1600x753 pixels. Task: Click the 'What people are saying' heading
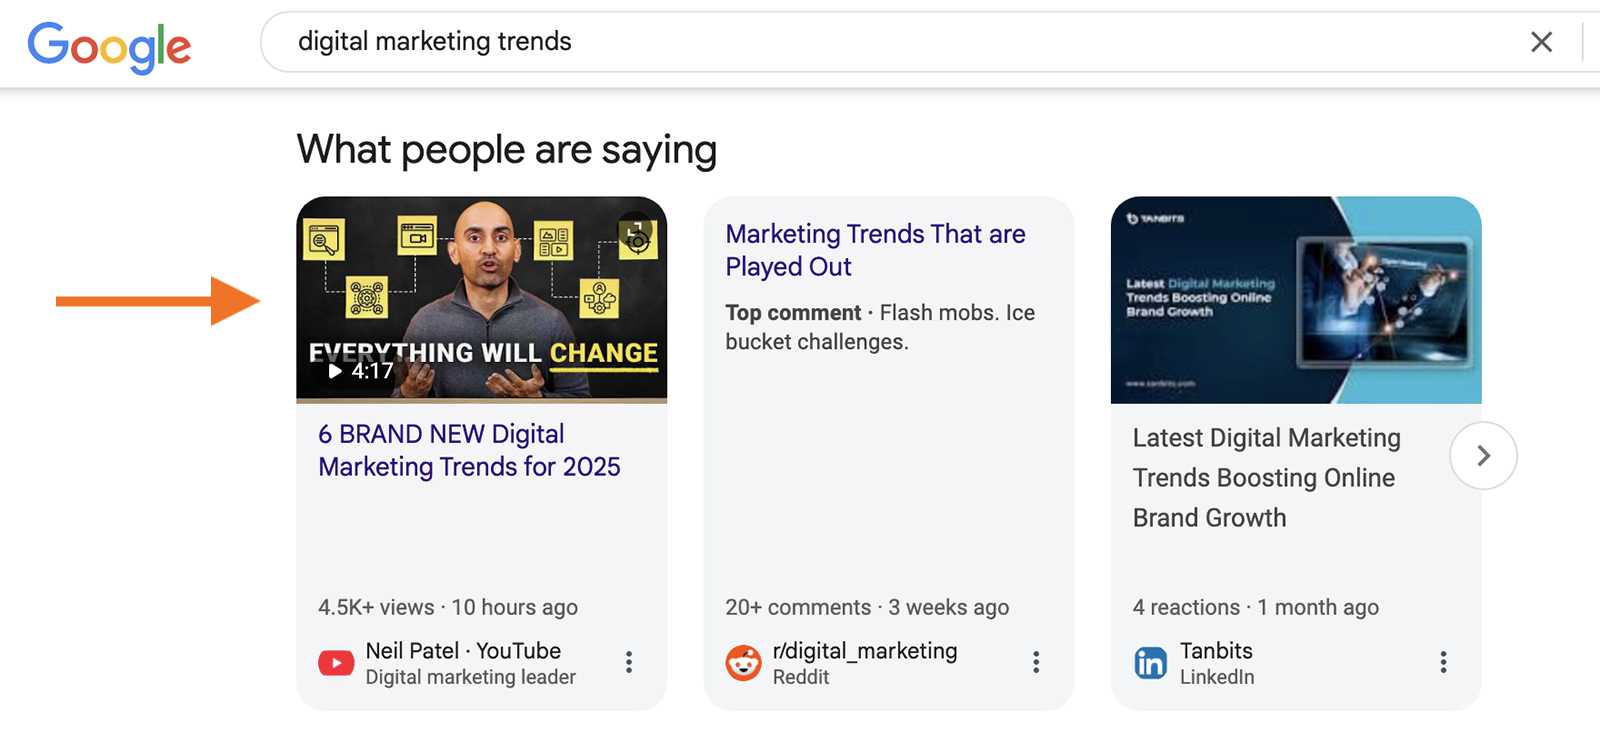coord(507,151)
